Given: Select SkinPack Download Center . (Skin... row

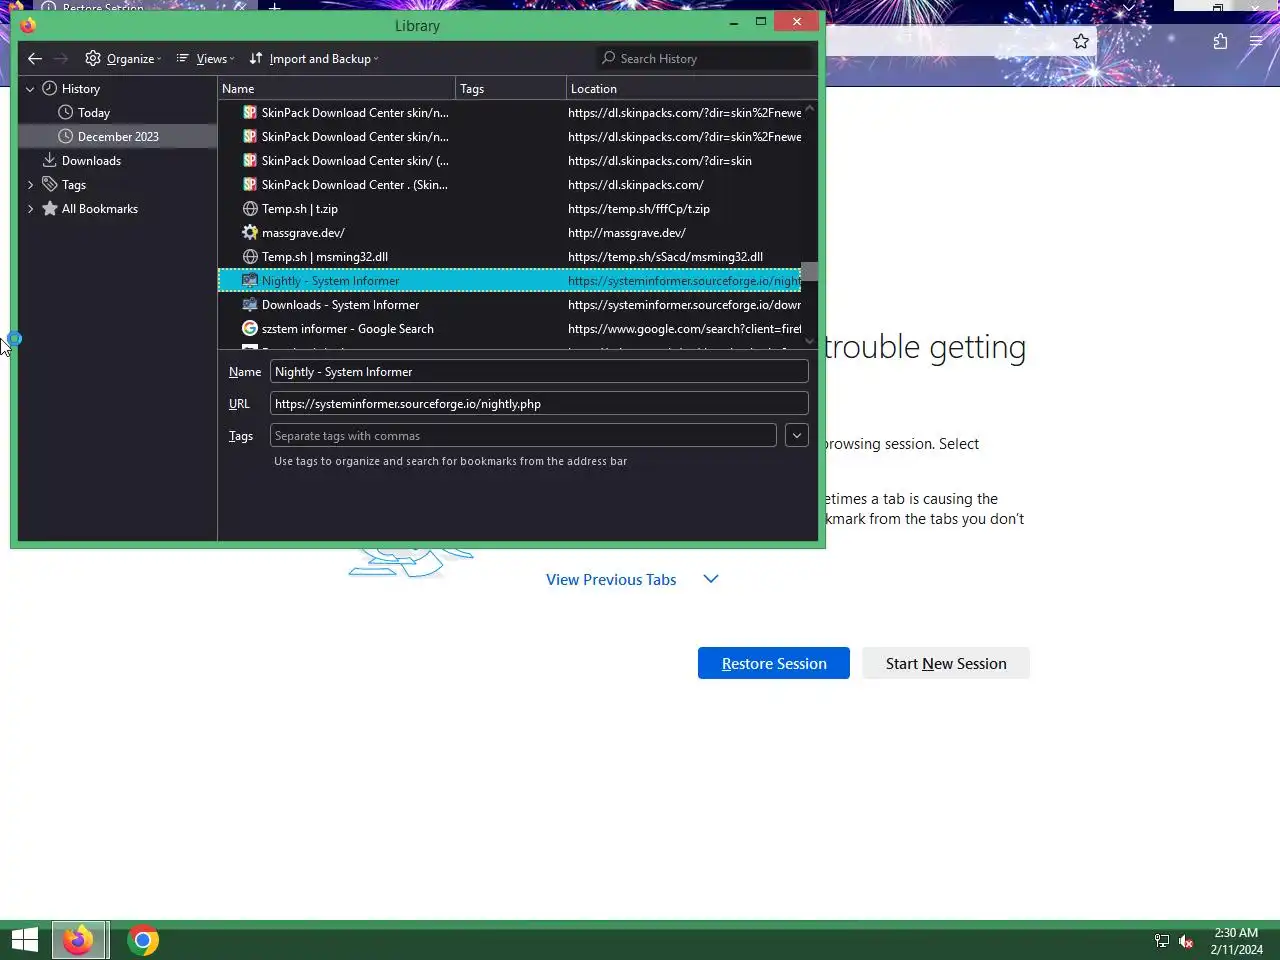Looking at the screenshot, I should pyautogui.click(x=510, y=185).
